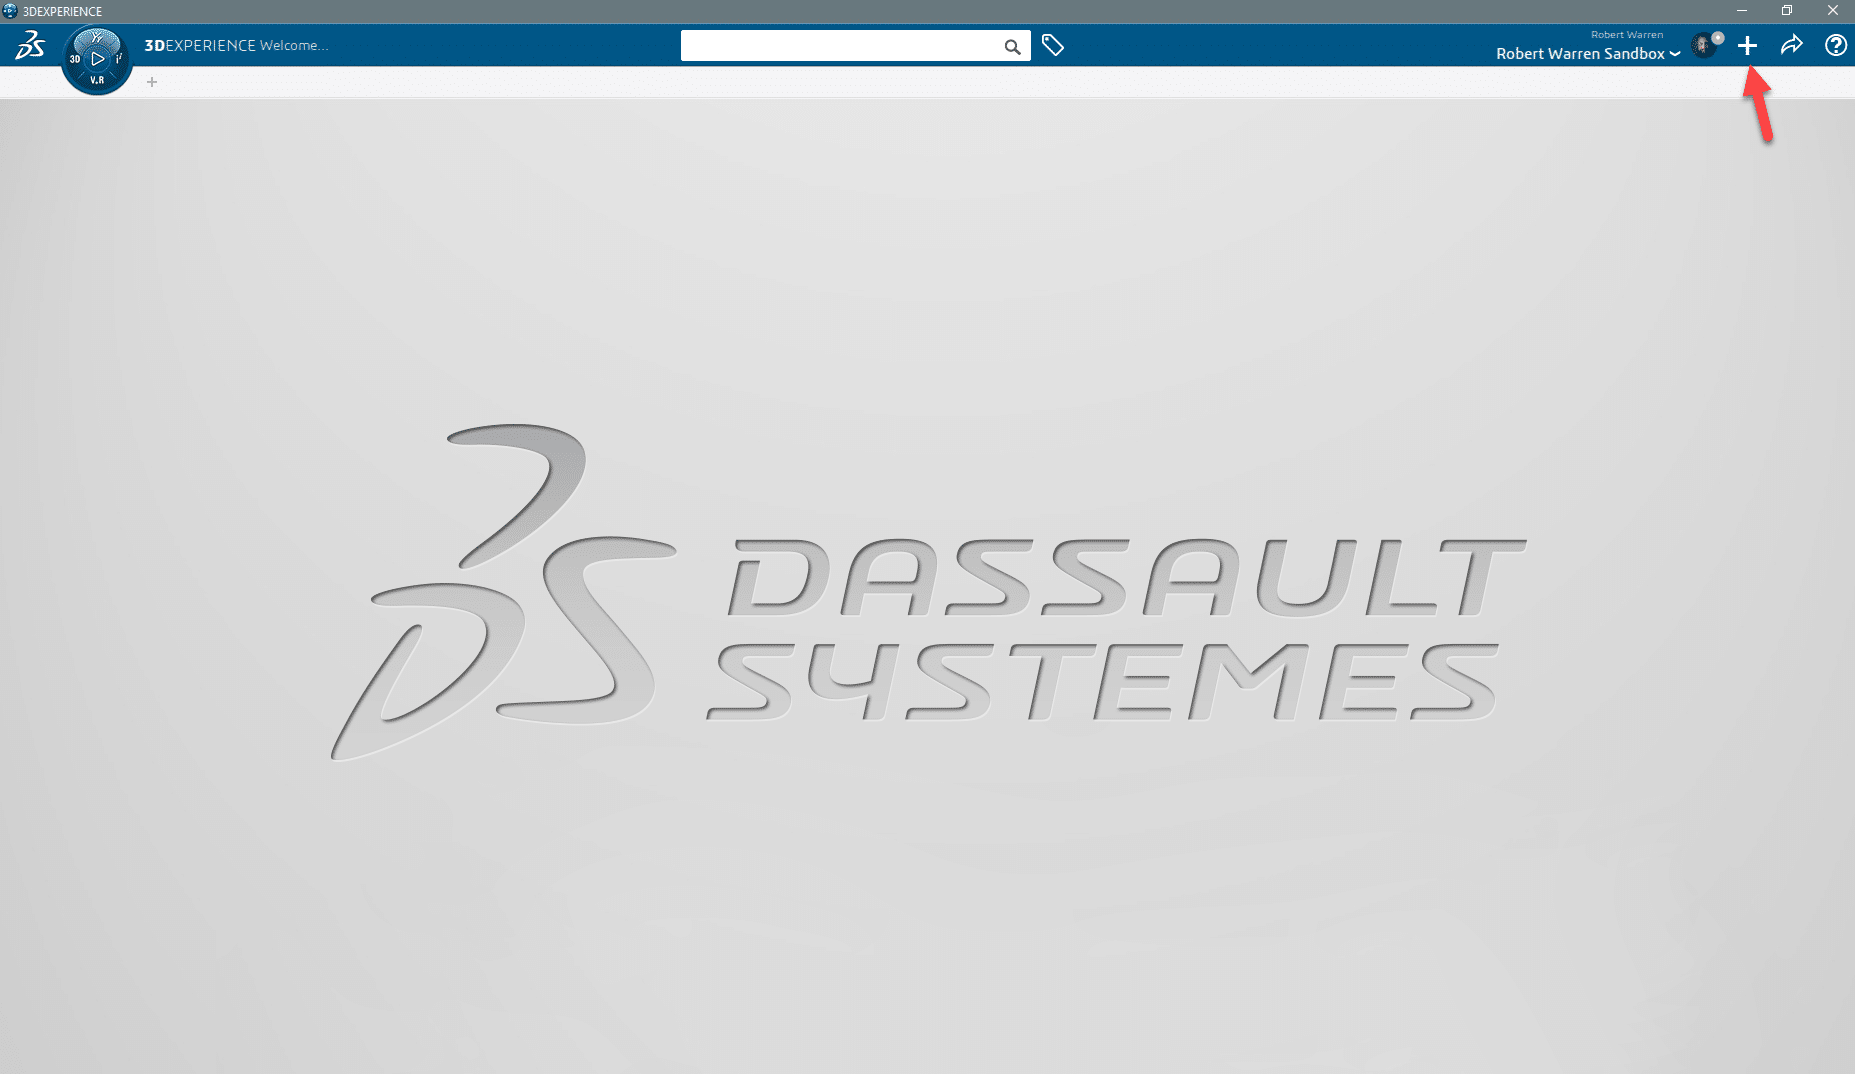
Task: Select the compass V.R south quadrant
Action: pos(97,80)
